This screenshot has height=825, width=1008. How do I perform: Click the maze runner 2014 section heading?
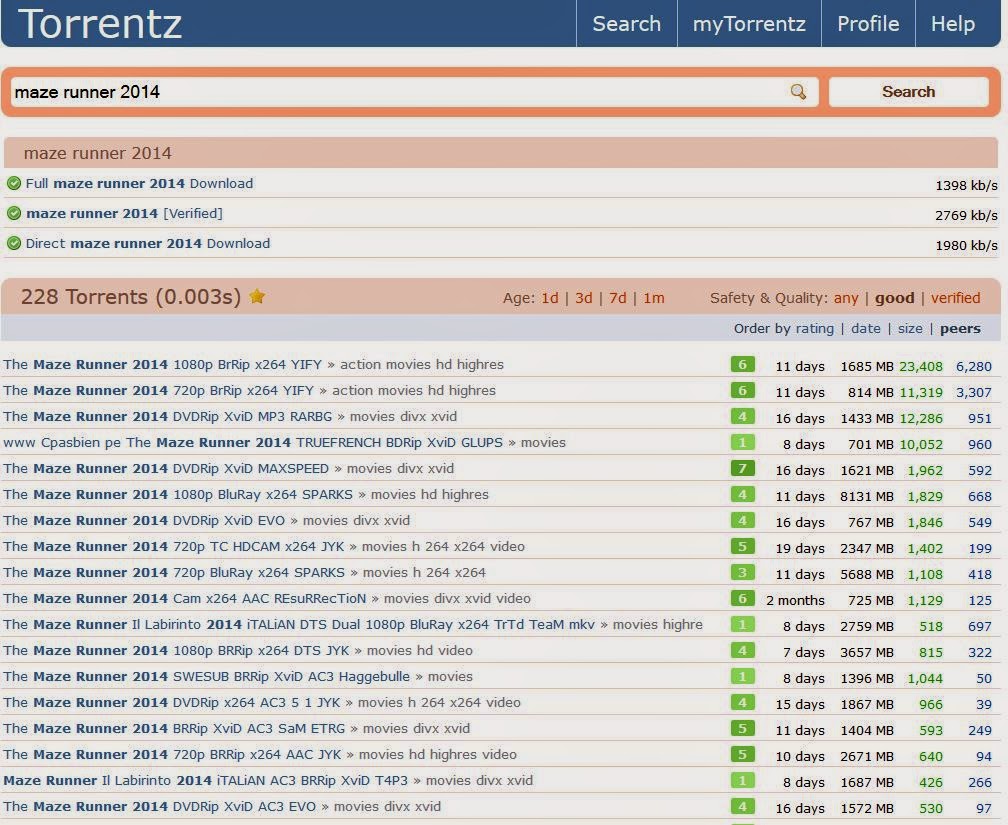[98, 153]
